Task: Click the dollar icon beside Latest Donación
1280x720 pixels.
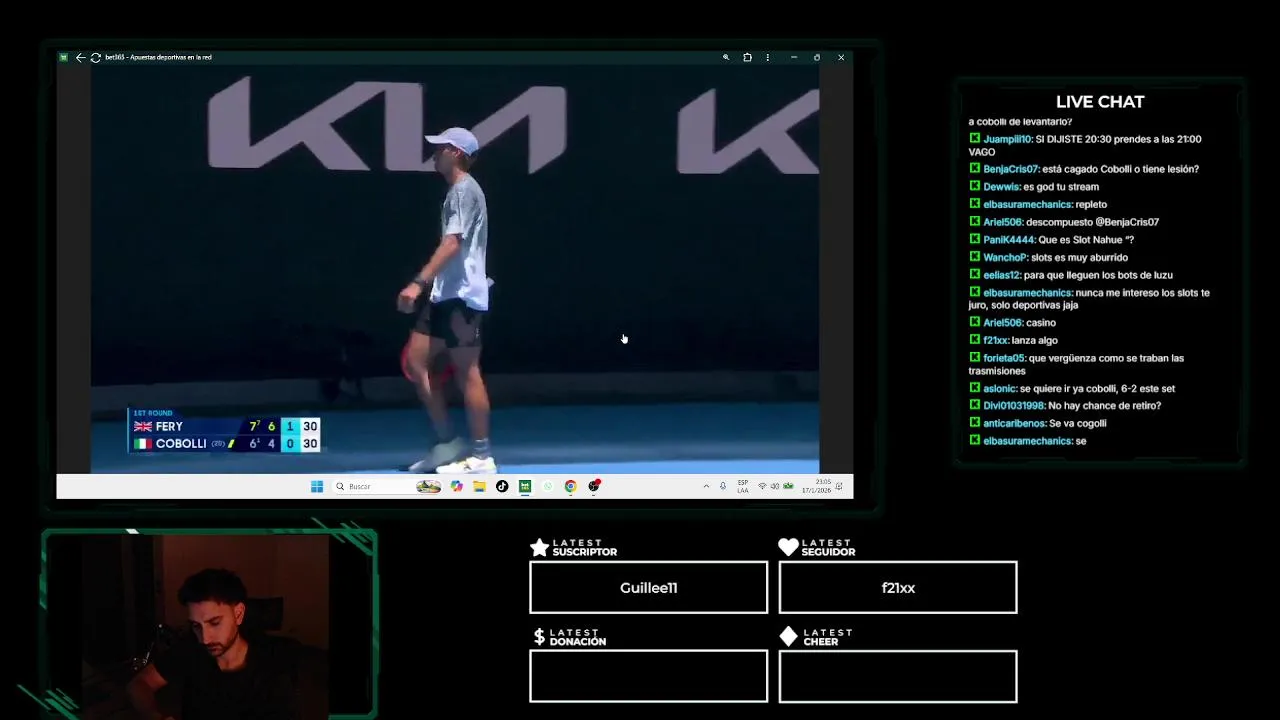Action: (x=539, y=637)
